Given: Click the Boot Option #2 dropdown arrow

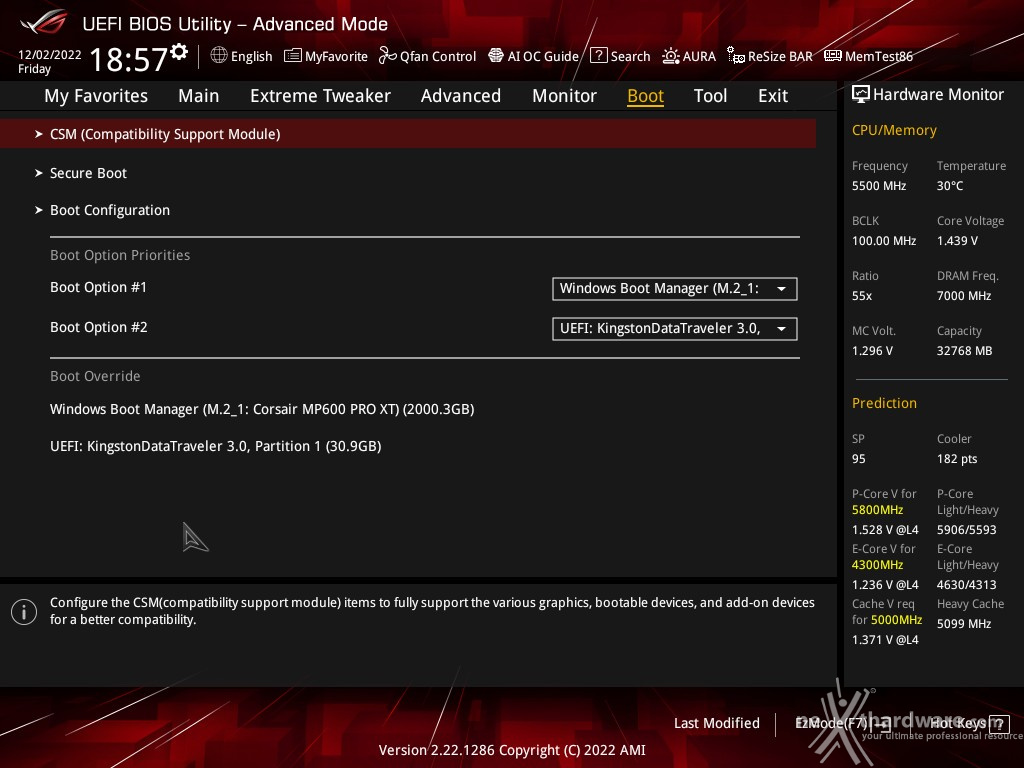Looking at the screenshot, I should point(781,328).
